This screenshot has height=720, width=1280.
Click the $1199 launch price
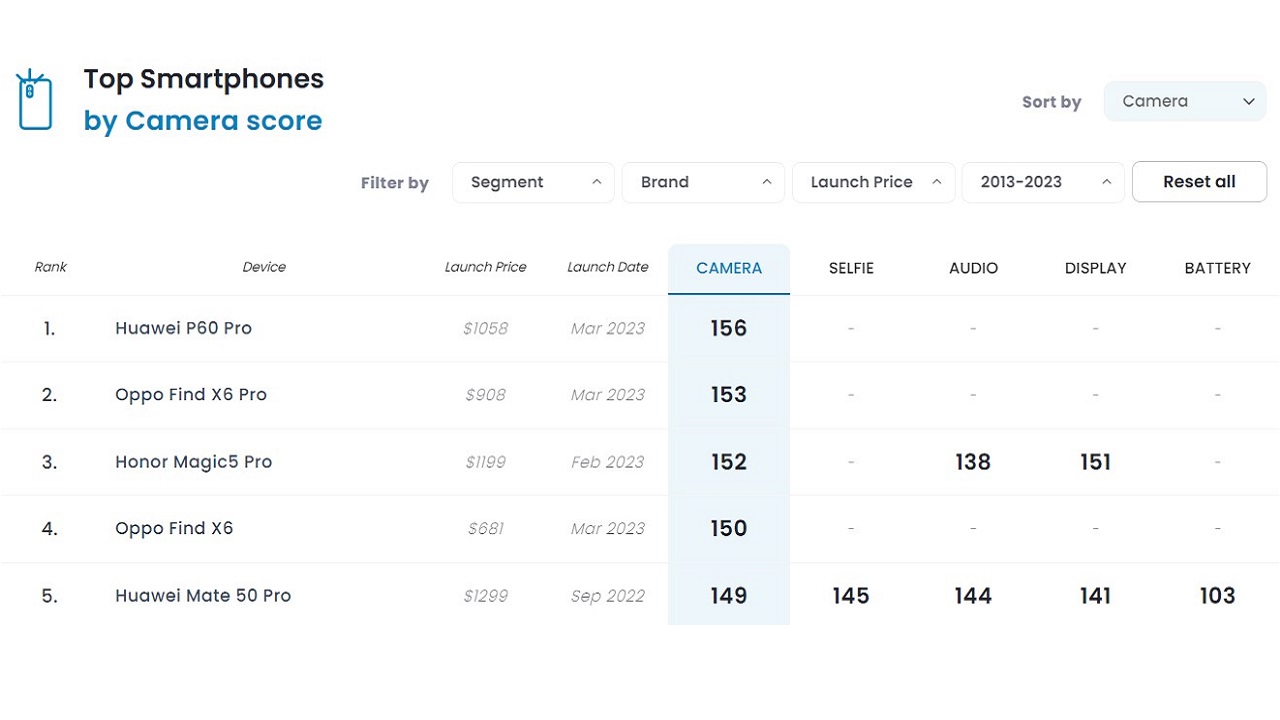[485, 462]
